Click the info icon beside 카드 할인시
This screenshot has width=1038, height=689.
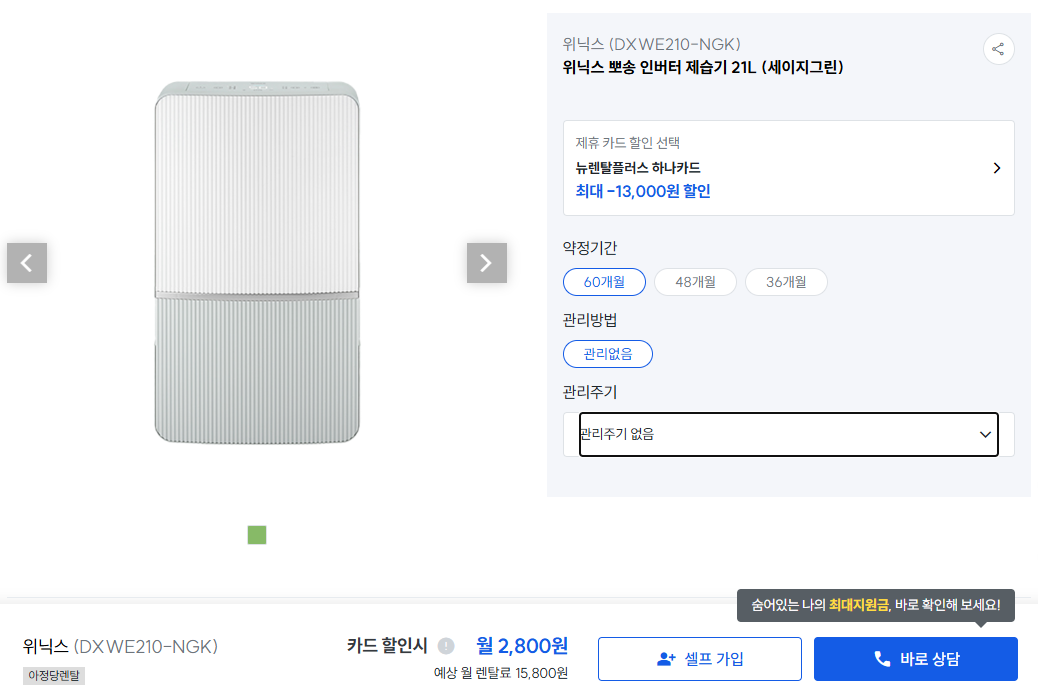[x=446, y=646]
